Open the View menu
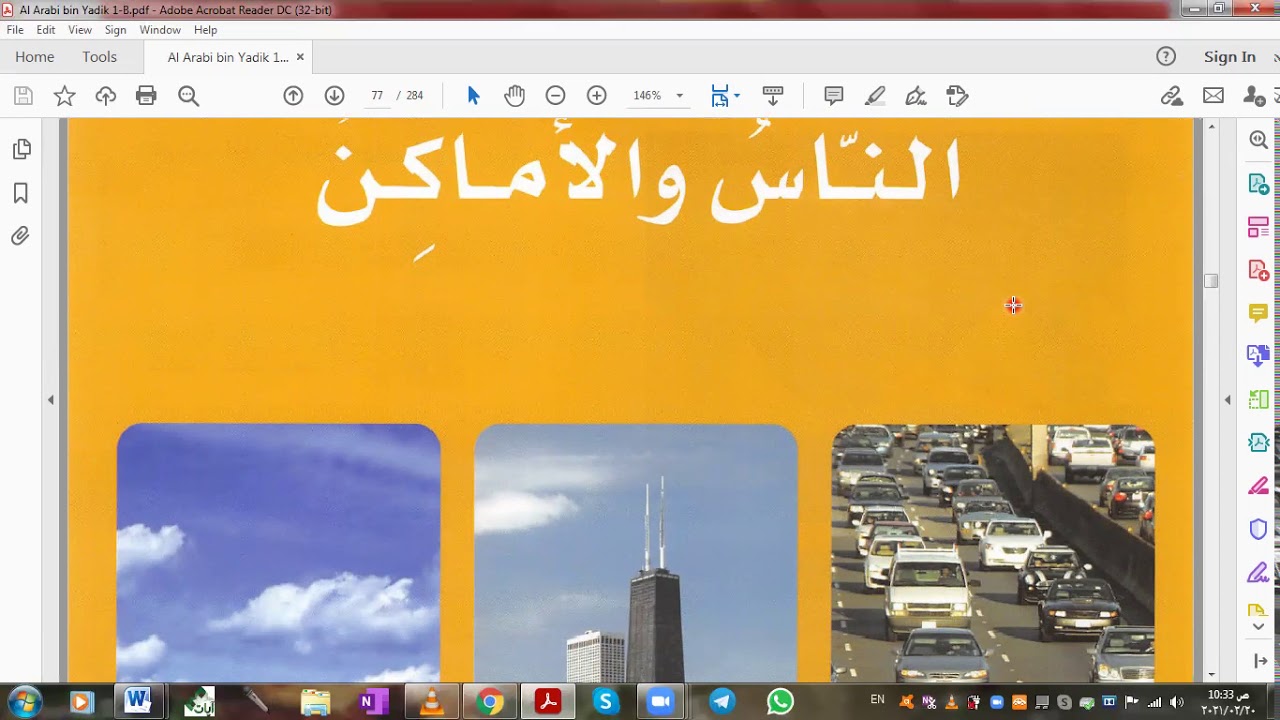The image size is (1280, 720). tap(80, 30)
